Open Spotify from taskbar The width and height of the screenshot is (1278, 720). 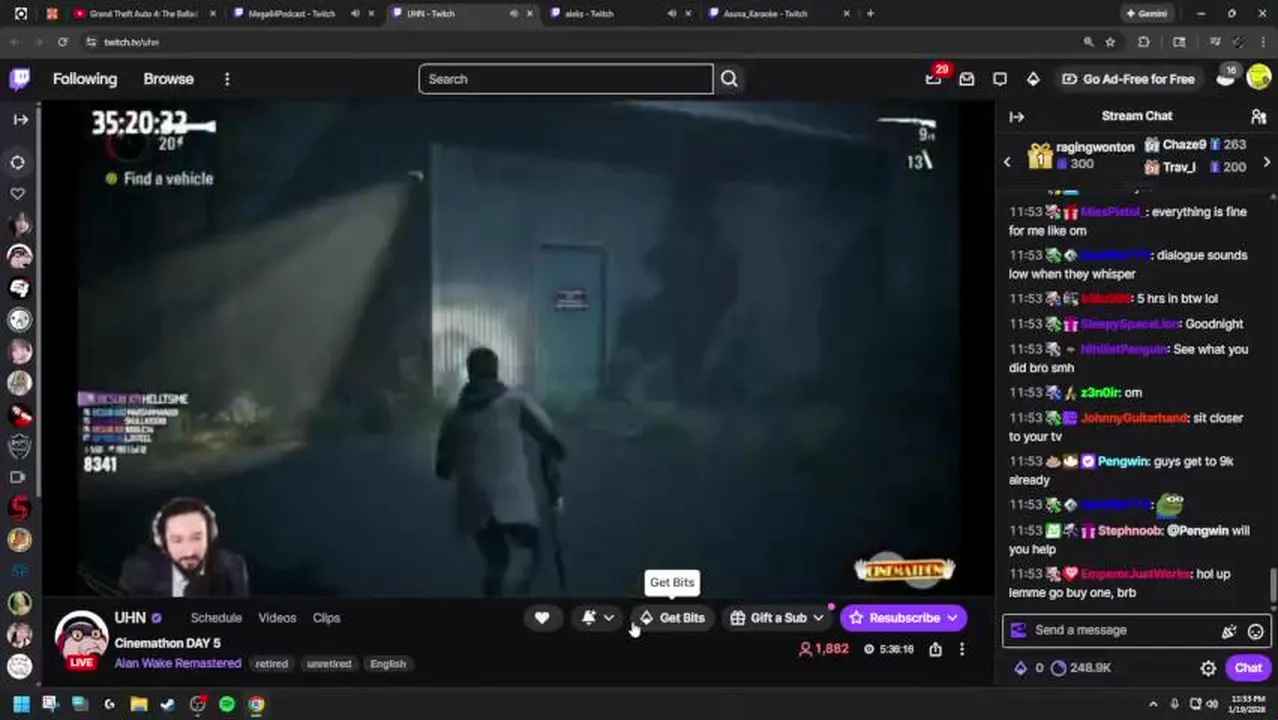[227, 704]
